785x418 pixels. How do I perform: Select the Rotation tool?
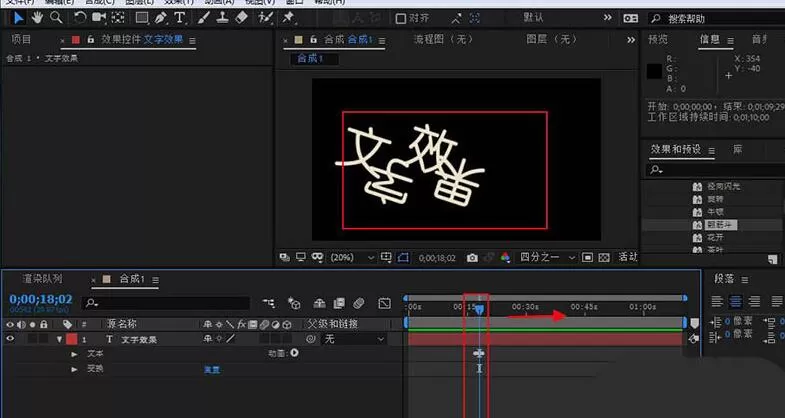pos(80,18)
